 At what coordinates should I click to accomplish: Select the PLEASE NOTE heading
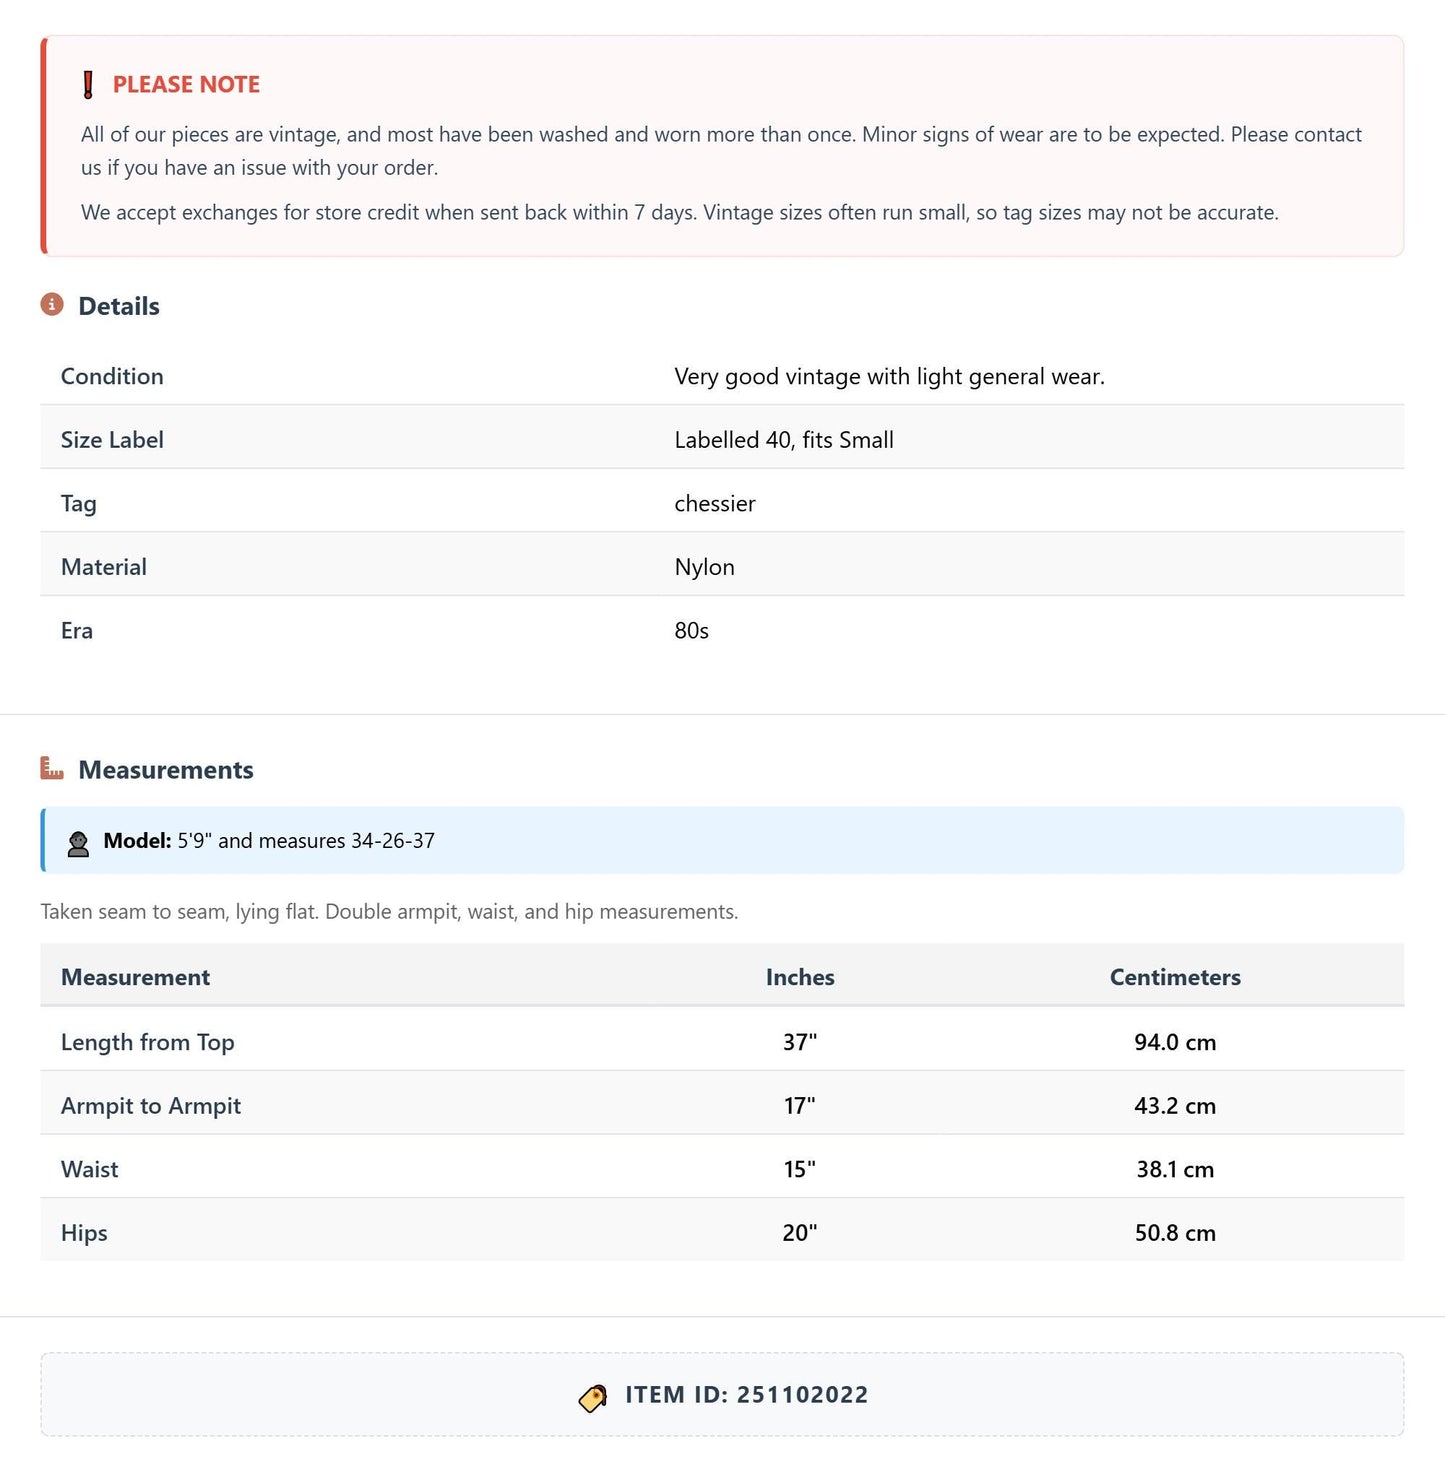pyautogui.click(x=186, y=85)
